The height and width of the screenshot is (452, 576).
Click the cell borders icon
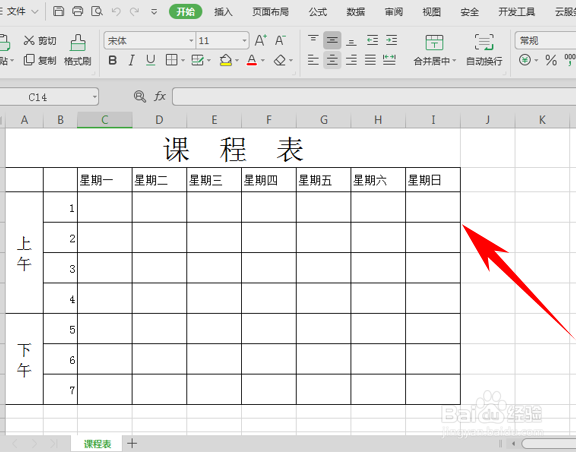click(x=172, y=60)
